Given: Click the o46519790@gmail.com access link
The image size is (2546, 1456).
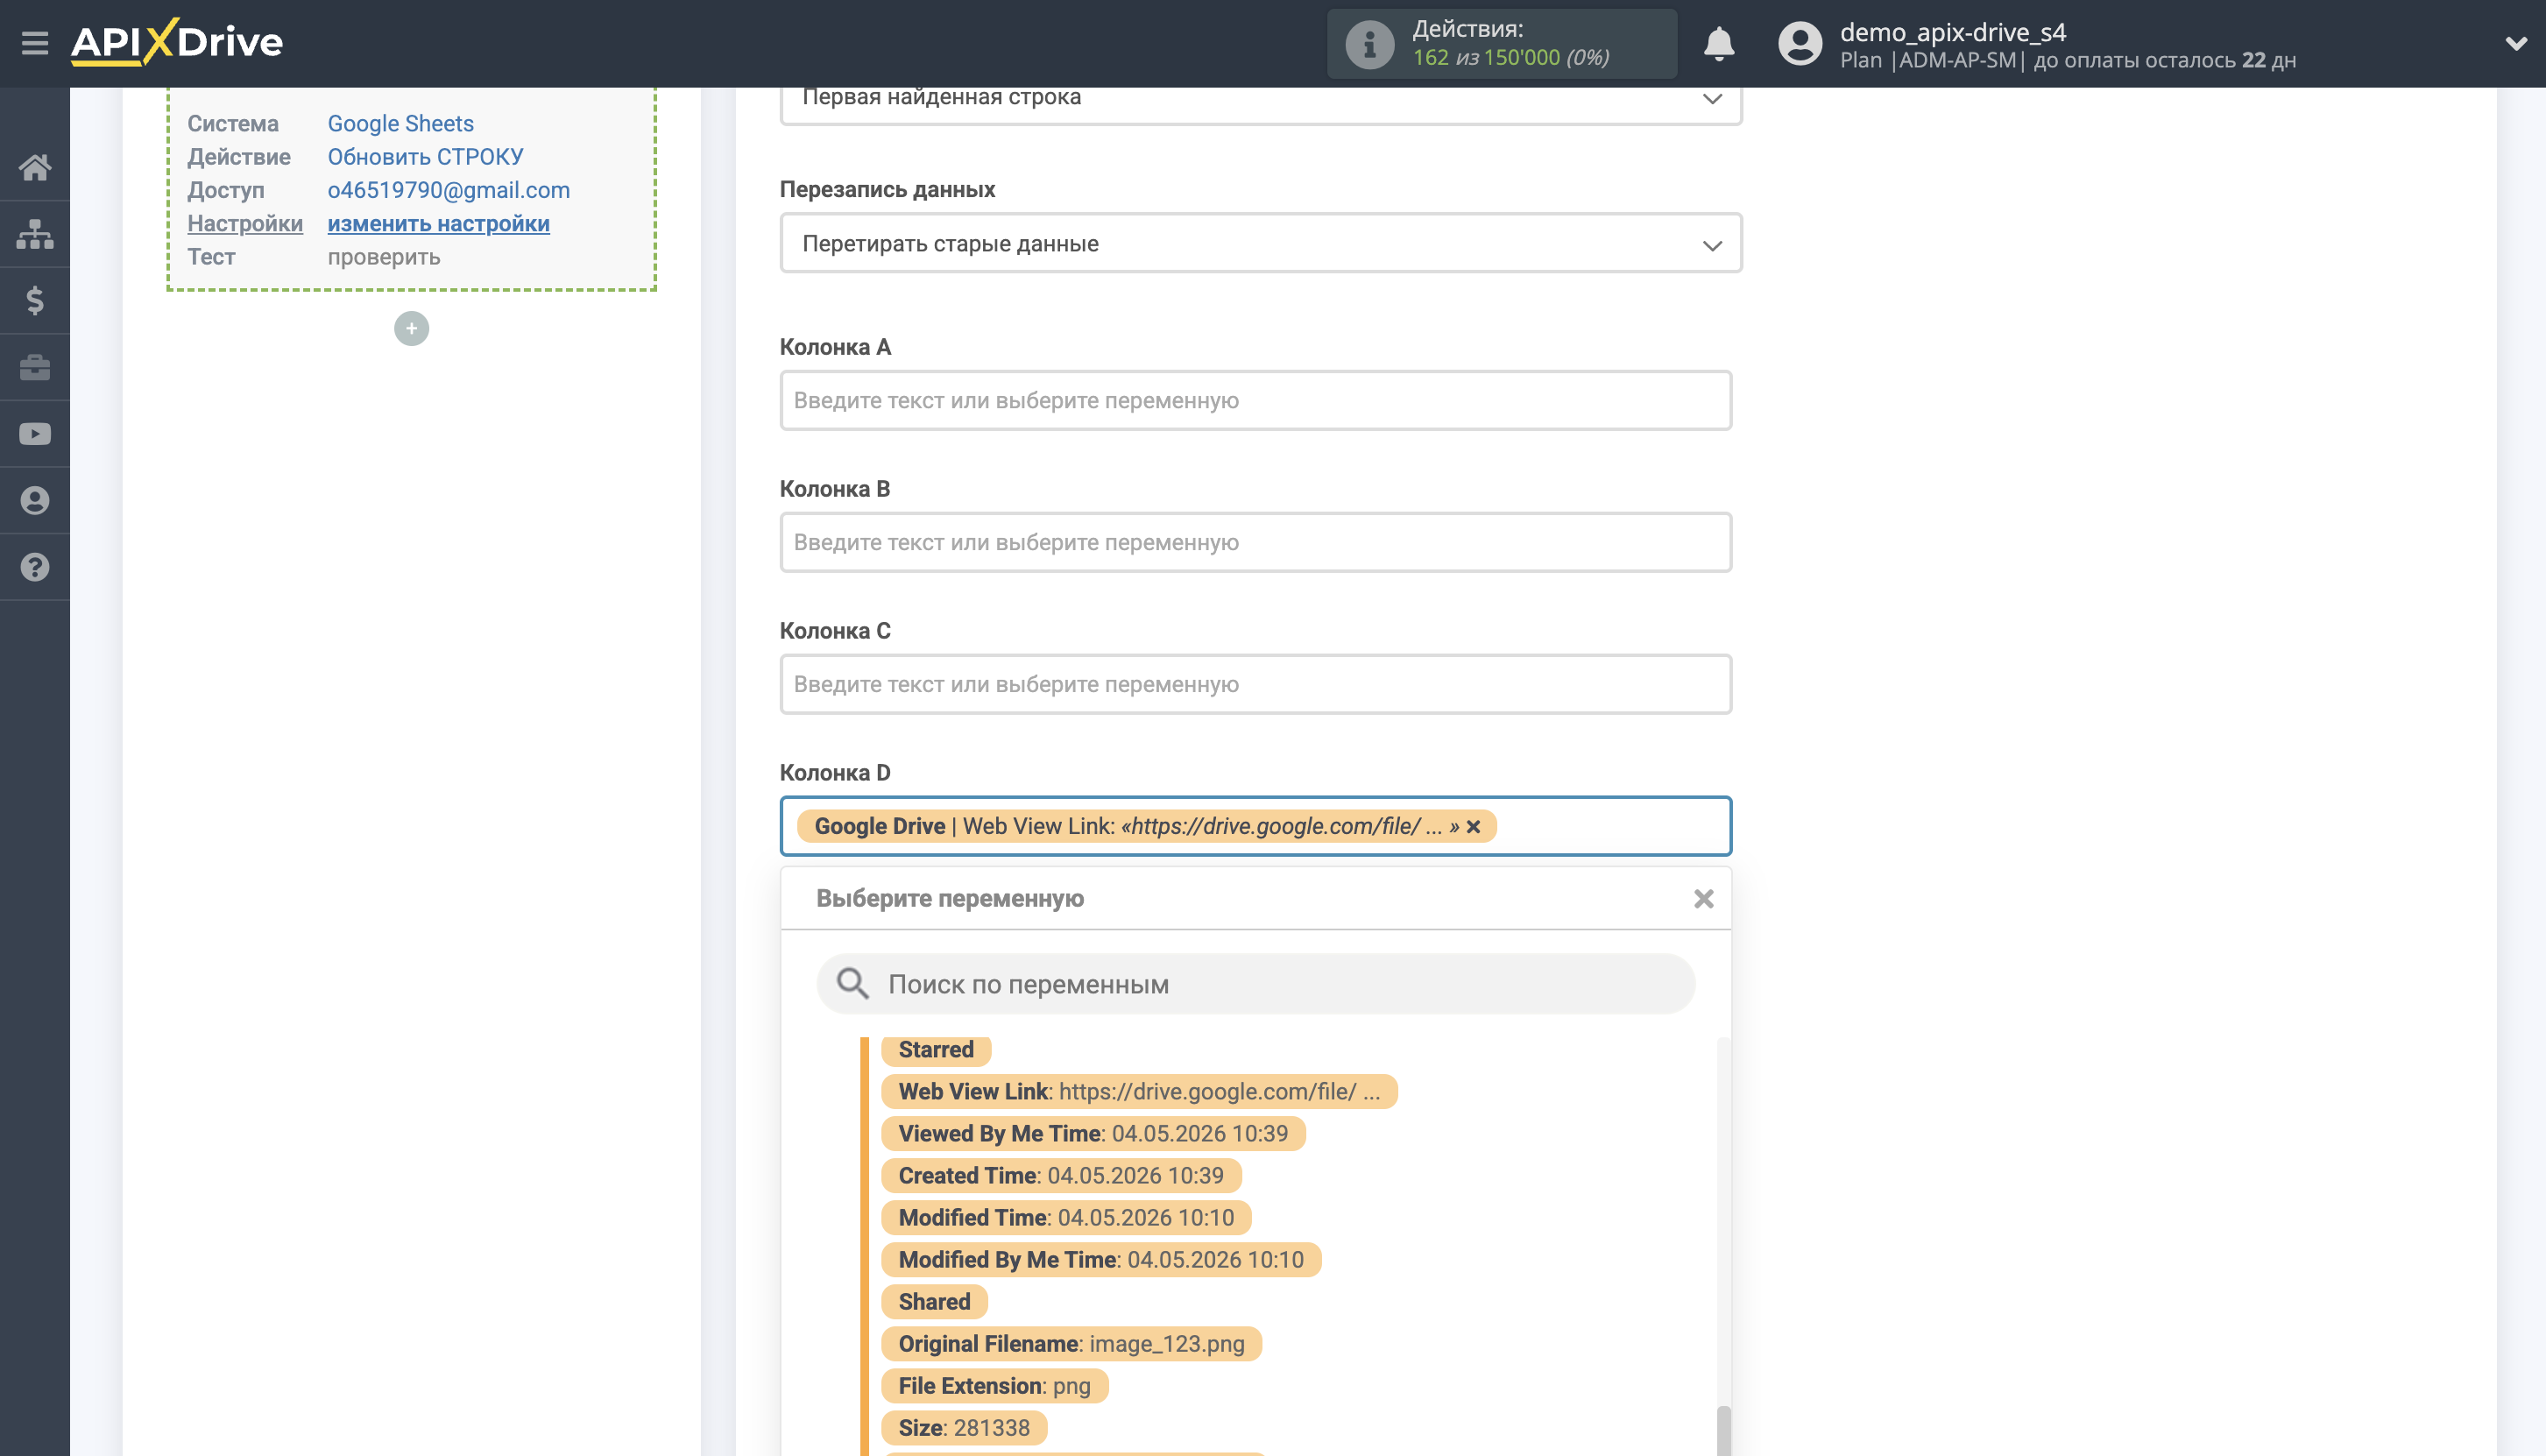Looking at the screenshot, I should pyautogui.click(x=448, y=190).
